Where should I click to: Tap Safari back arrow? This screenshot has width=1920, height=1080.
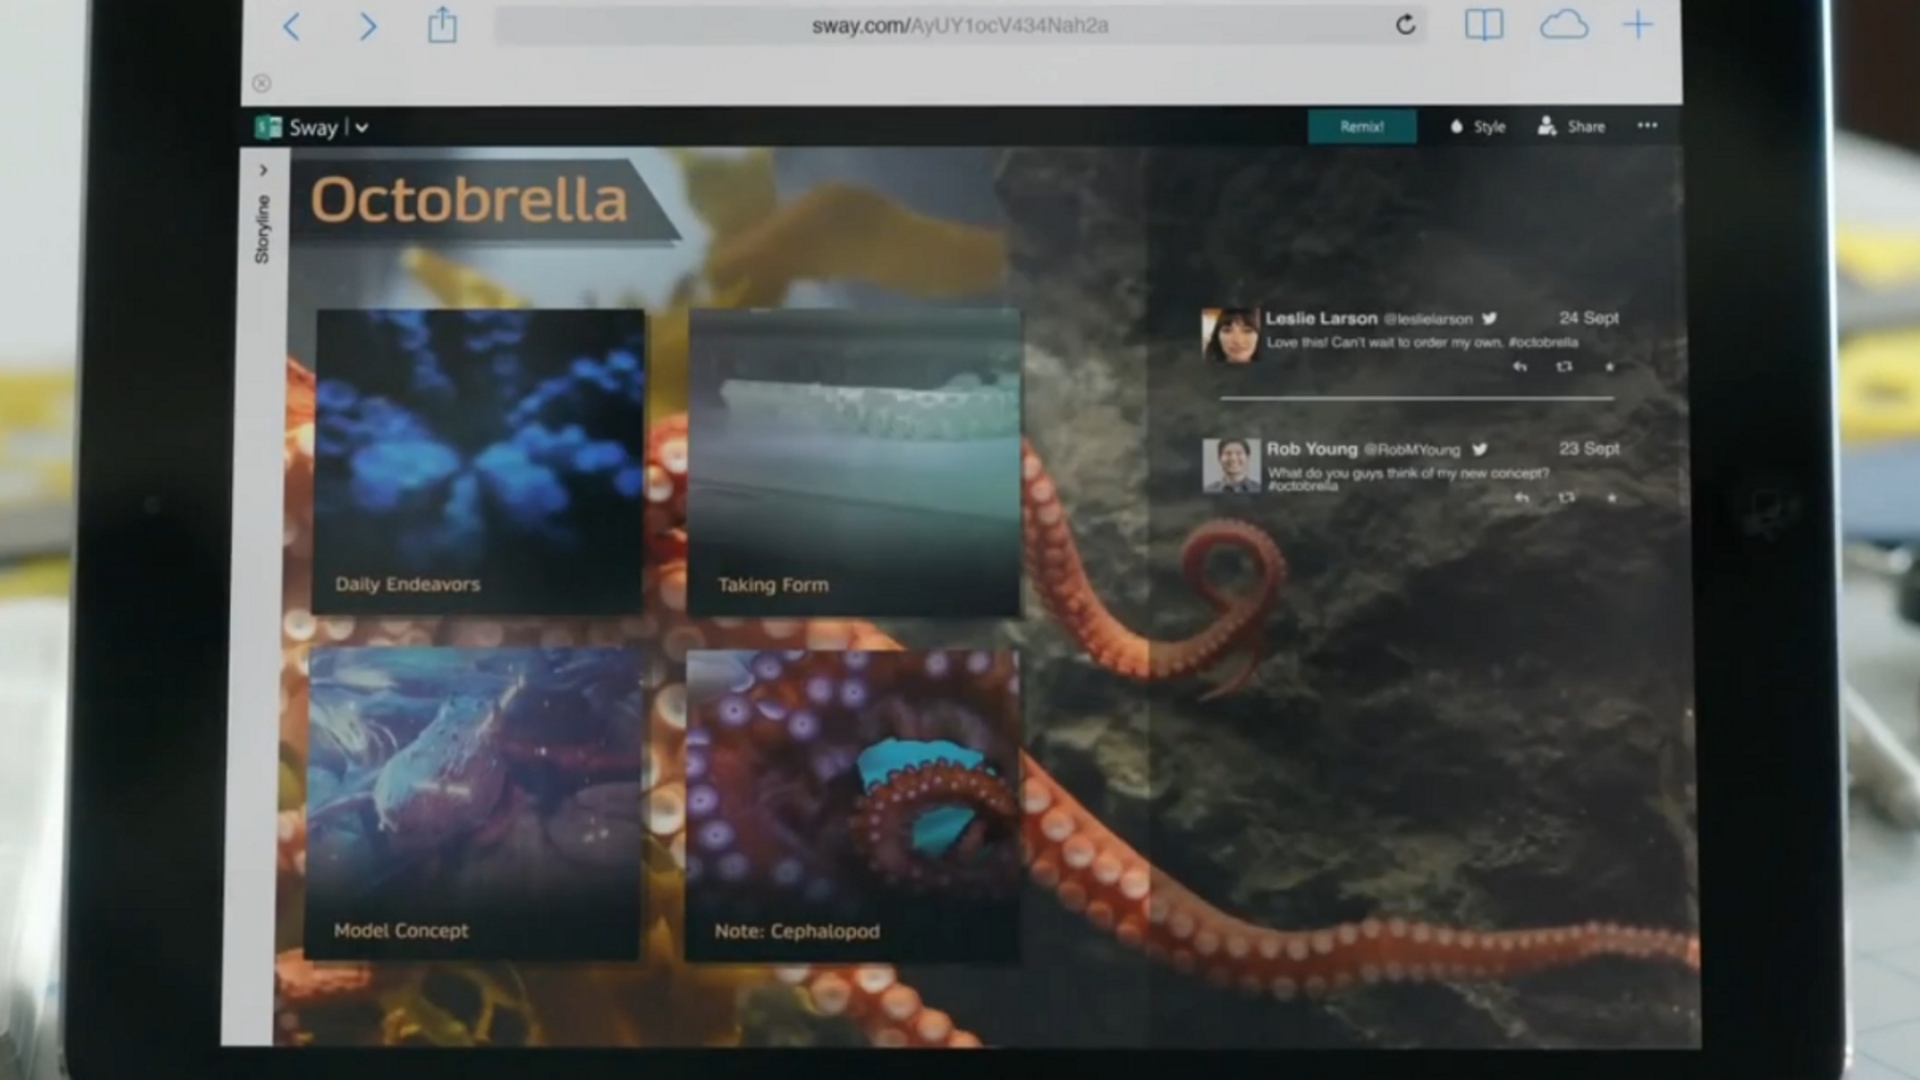(291, 26)
